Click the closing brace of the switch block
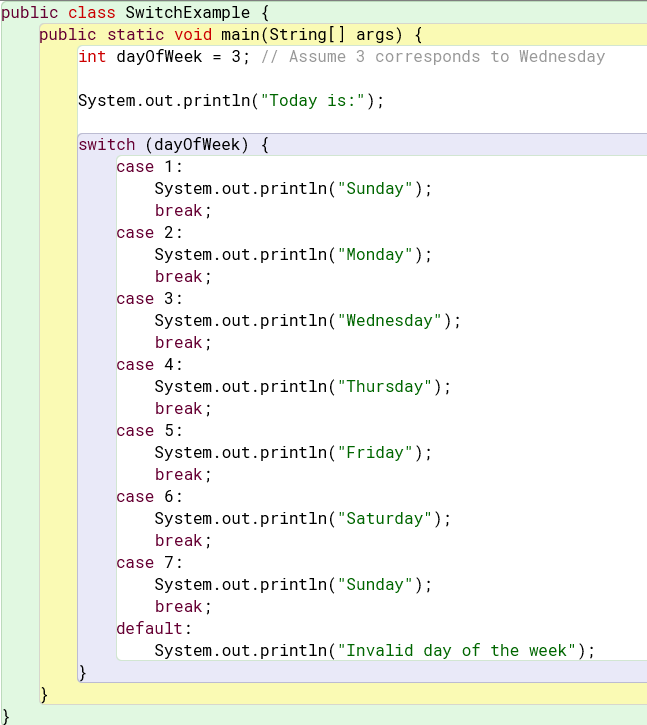The image size is (647, 725). click(82, 673)
